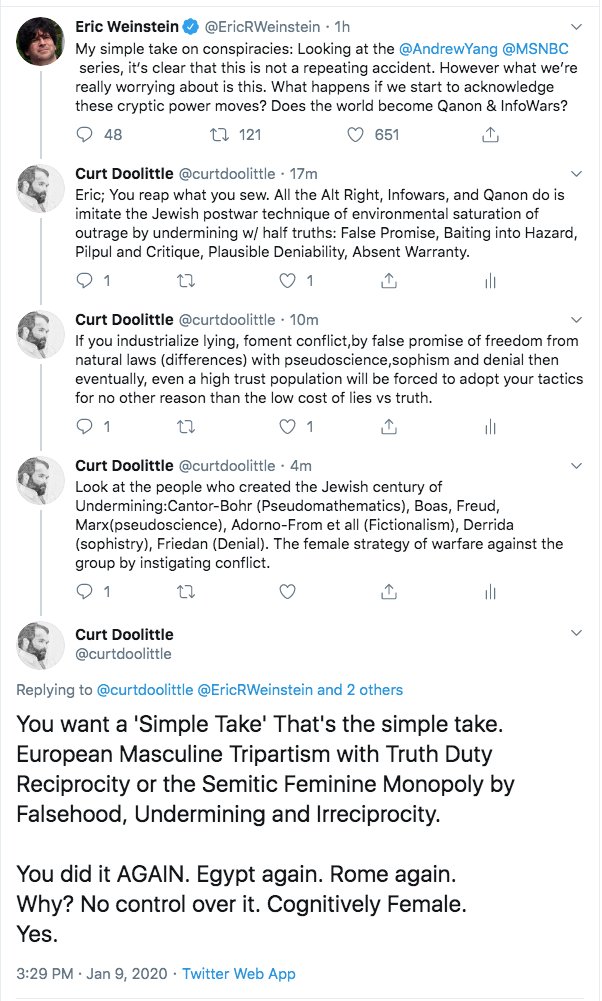602x1001 pixels.
Task: Reply to Curt Doolittle's 17m tweet
Action: point(85,282)
